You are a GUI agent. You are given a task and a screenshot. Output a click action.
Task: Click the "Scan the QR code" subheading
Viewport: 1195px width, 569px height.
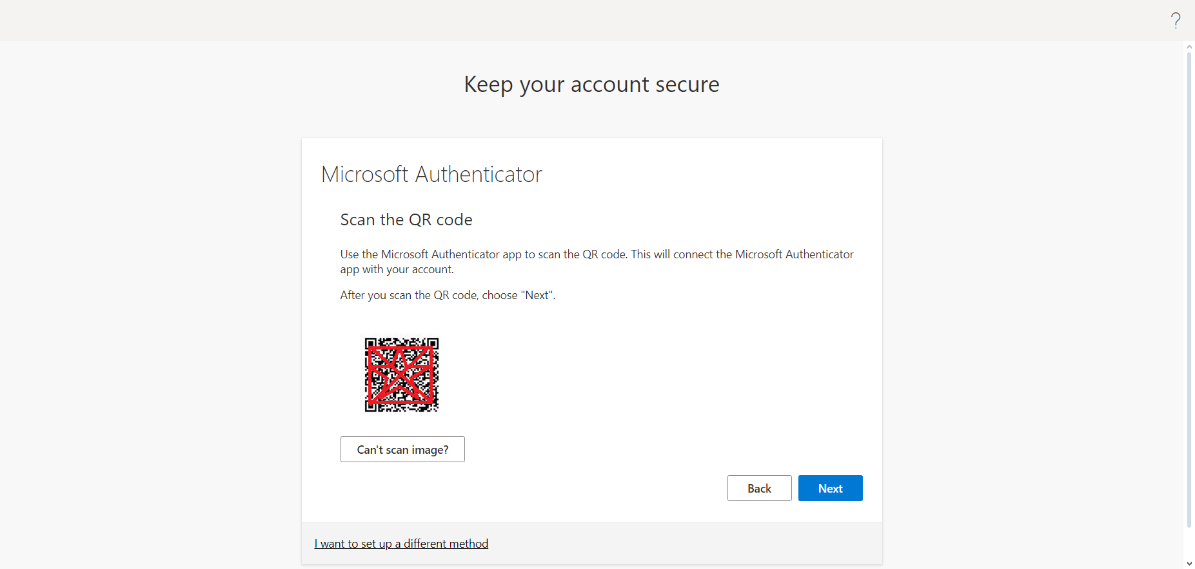[406, 220]
